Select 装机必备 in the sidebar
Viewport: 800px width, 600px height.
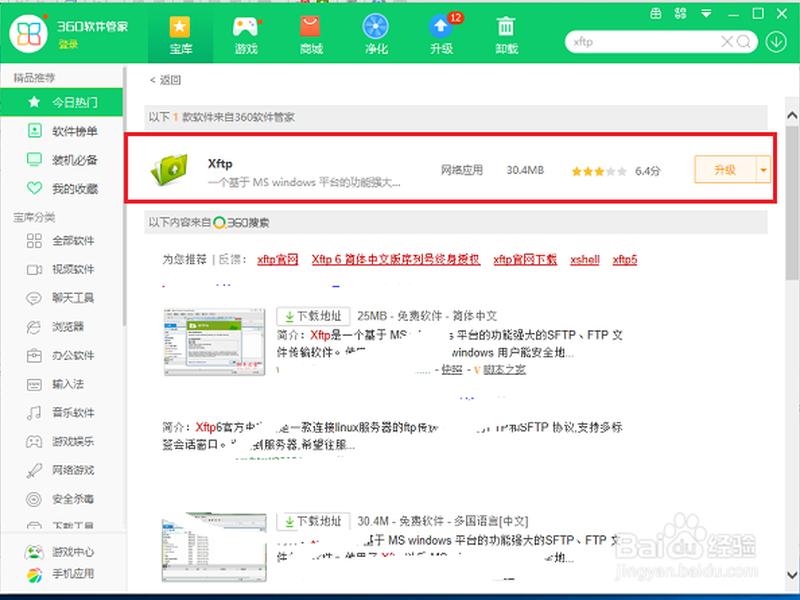pos(61,160)
